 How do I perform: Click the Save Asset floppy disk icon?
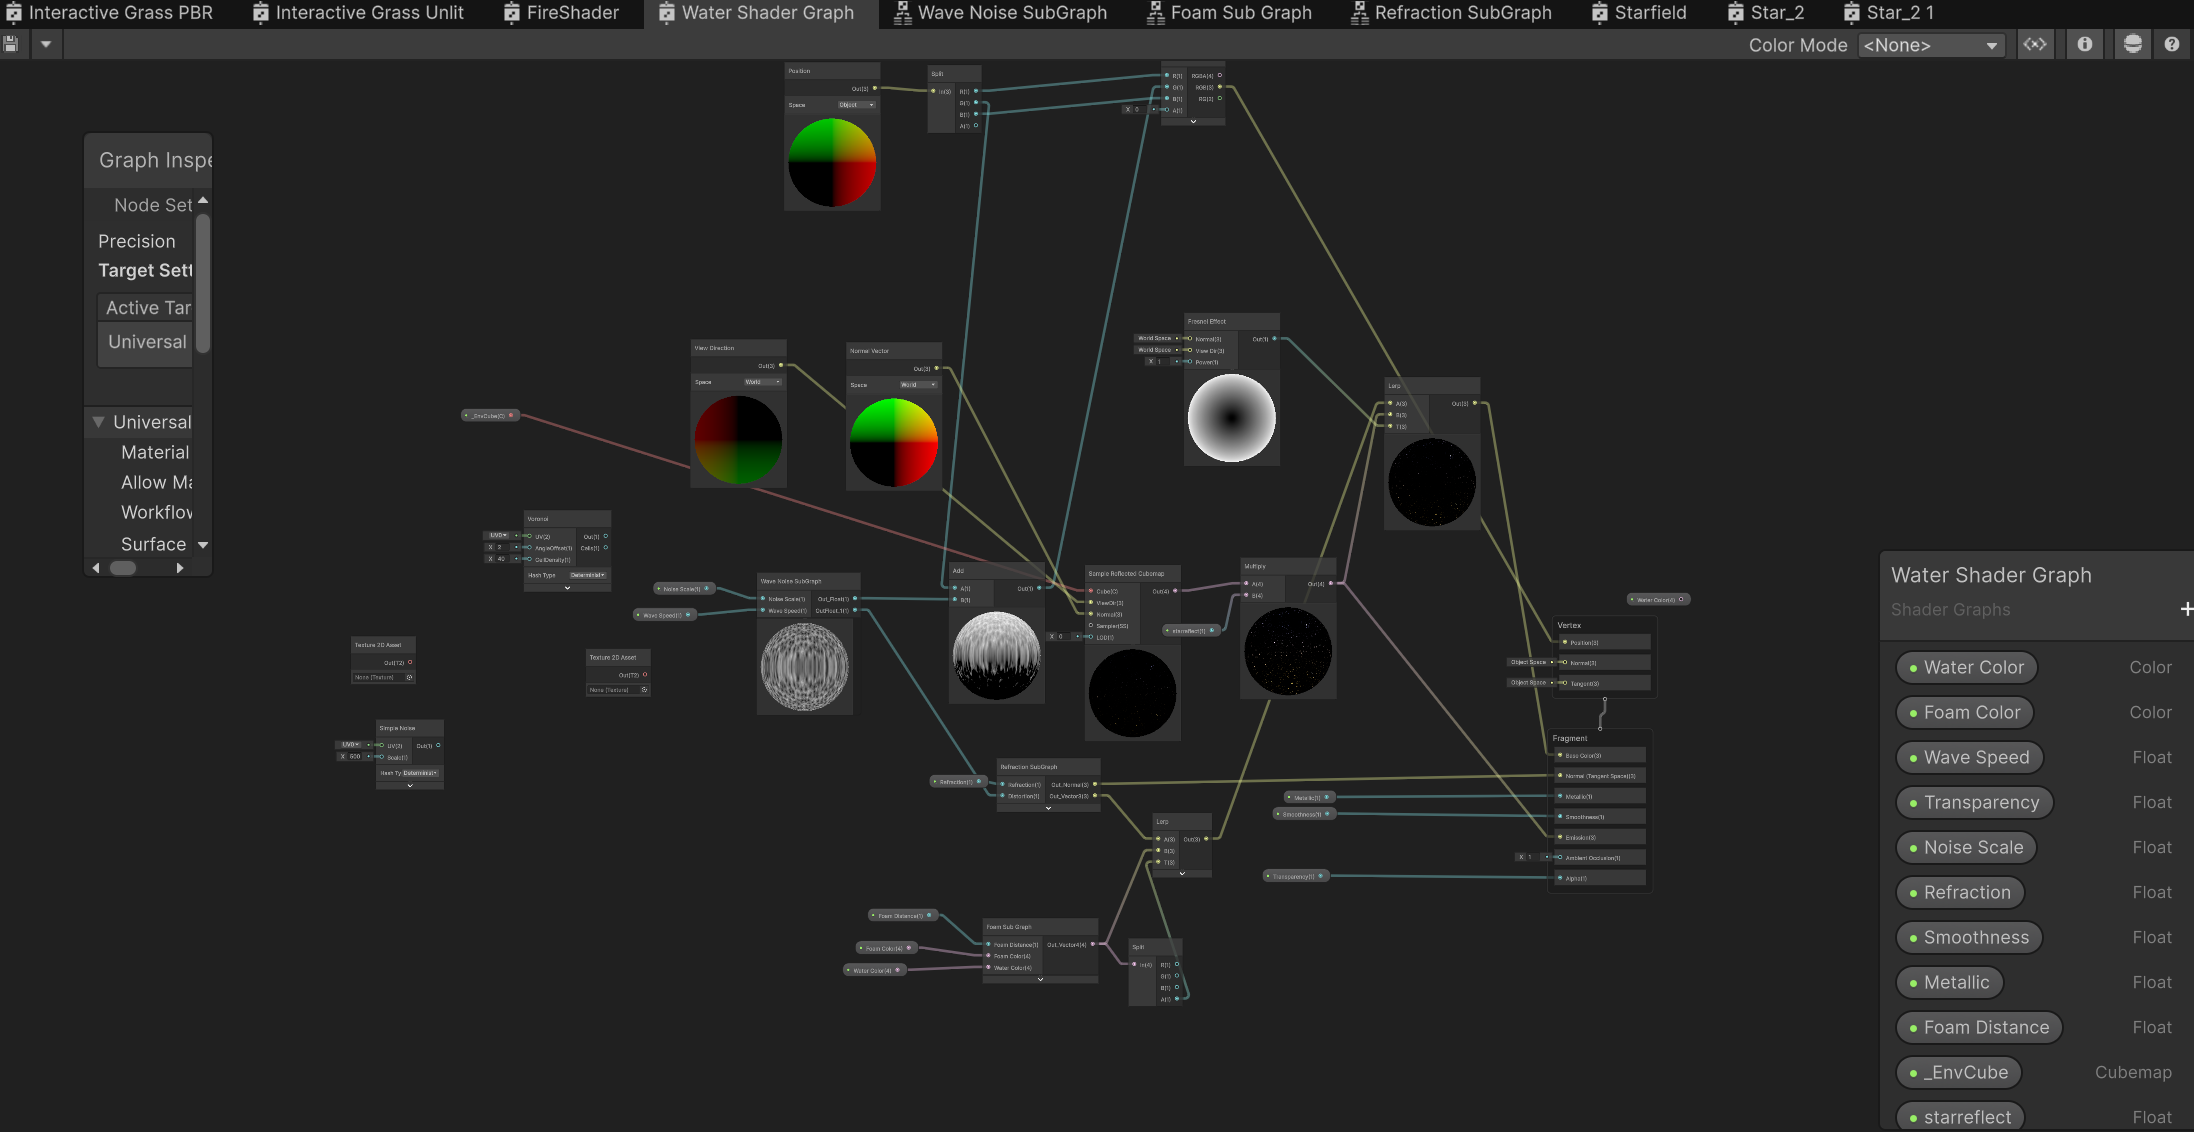[x=12, y=44]
